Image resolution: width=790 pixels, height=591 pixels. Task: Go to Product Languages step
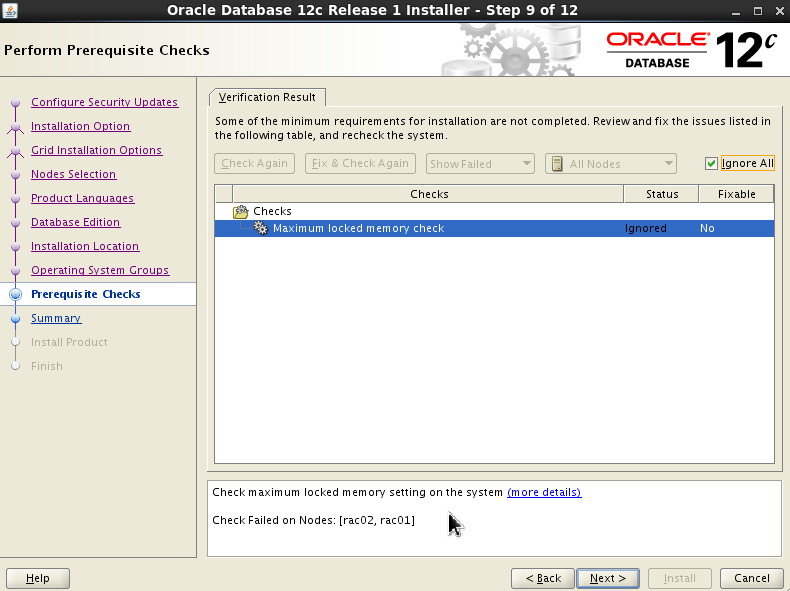click(x=83, y=199)
